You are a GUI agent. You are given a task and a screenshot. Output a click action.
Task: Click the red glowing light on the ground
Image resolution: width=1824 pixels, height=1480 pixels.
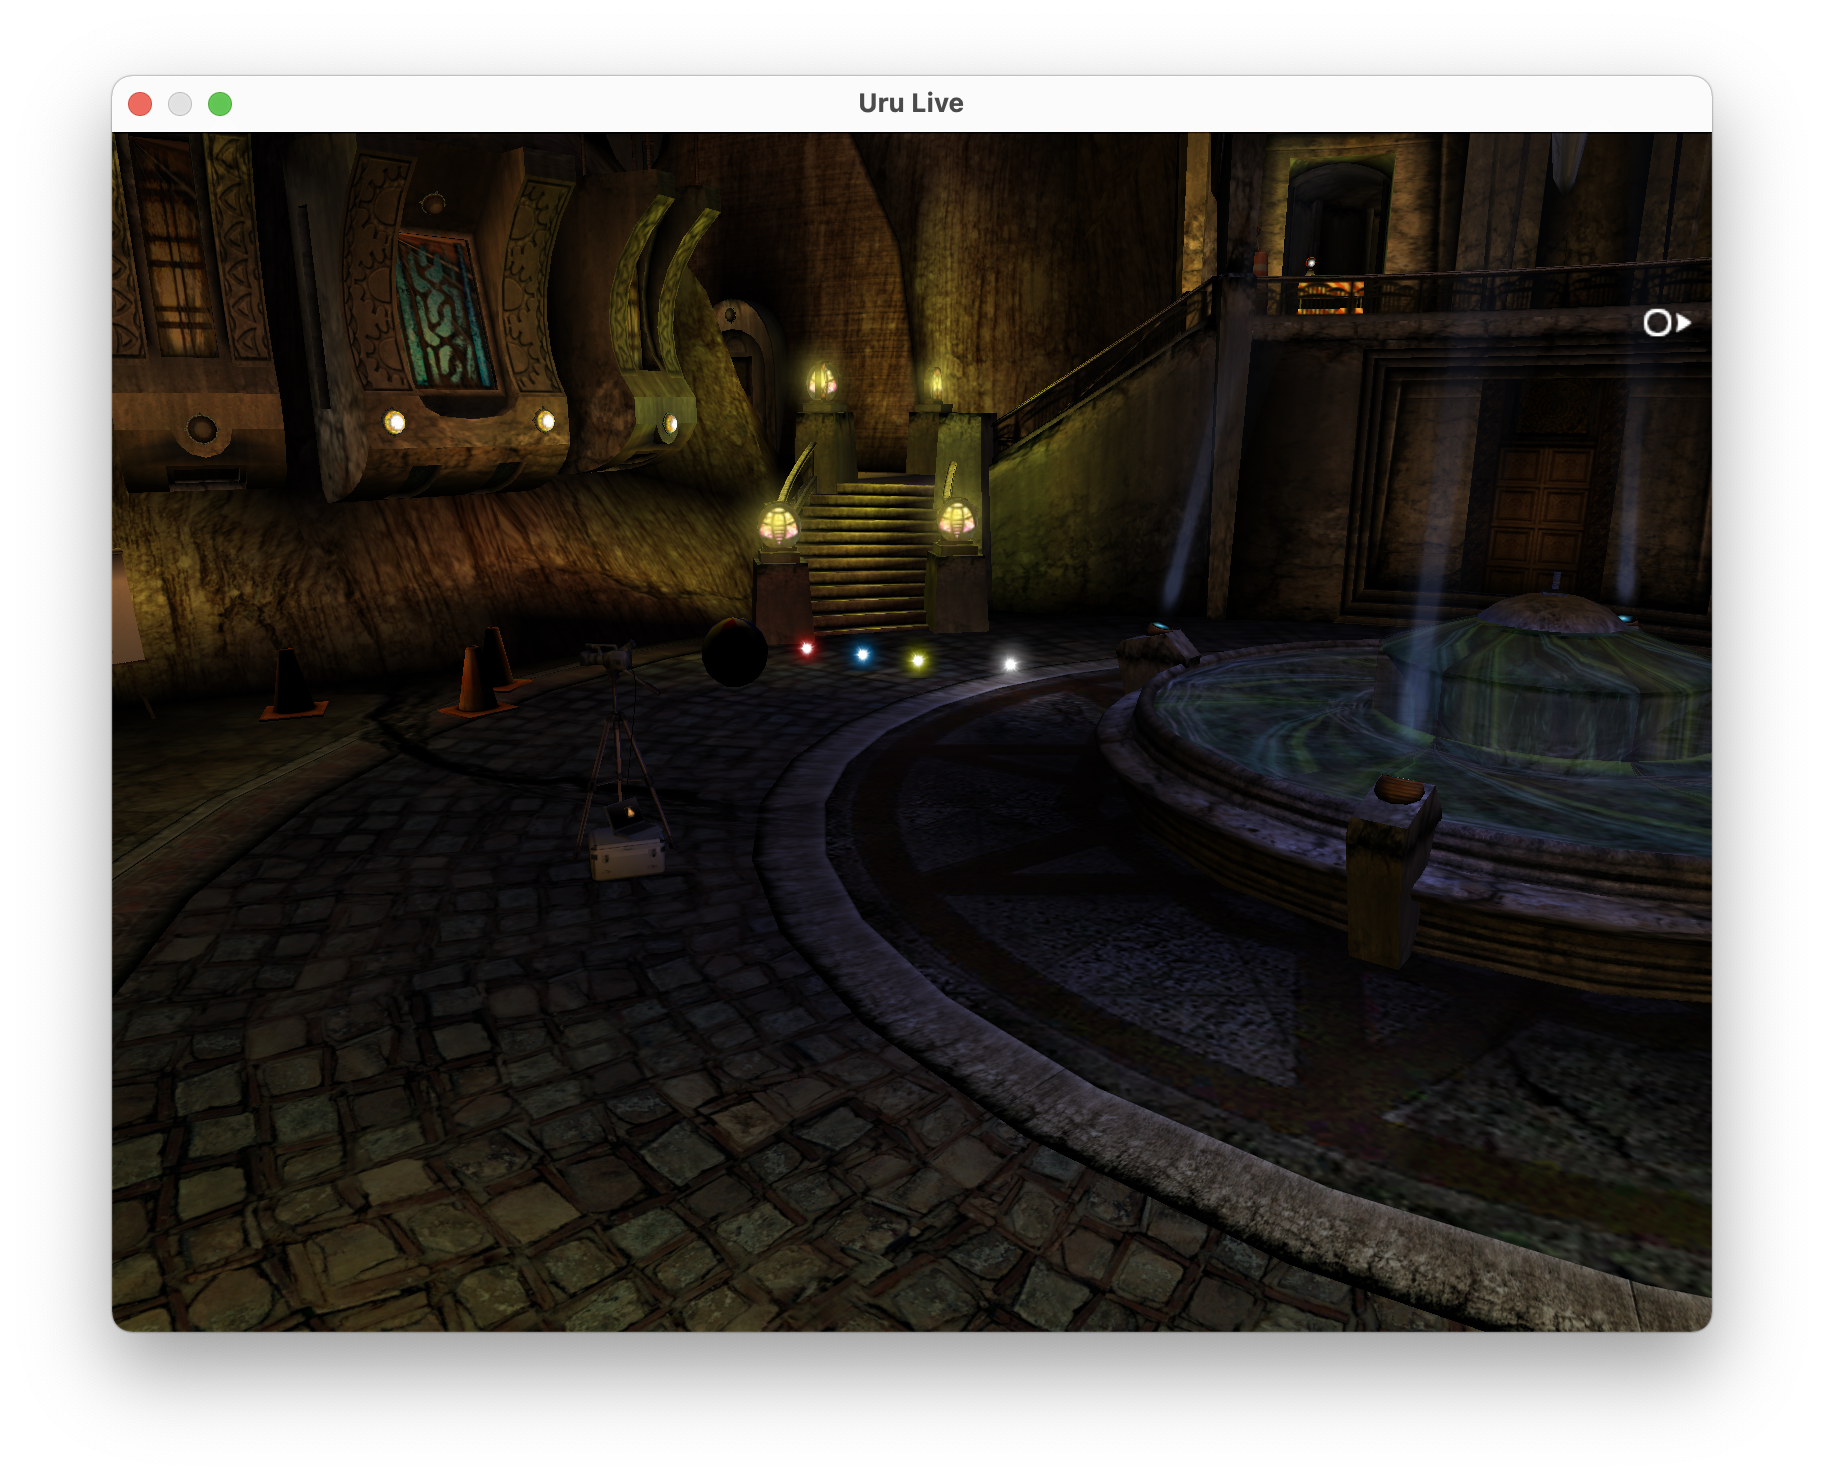click(807, 649)
